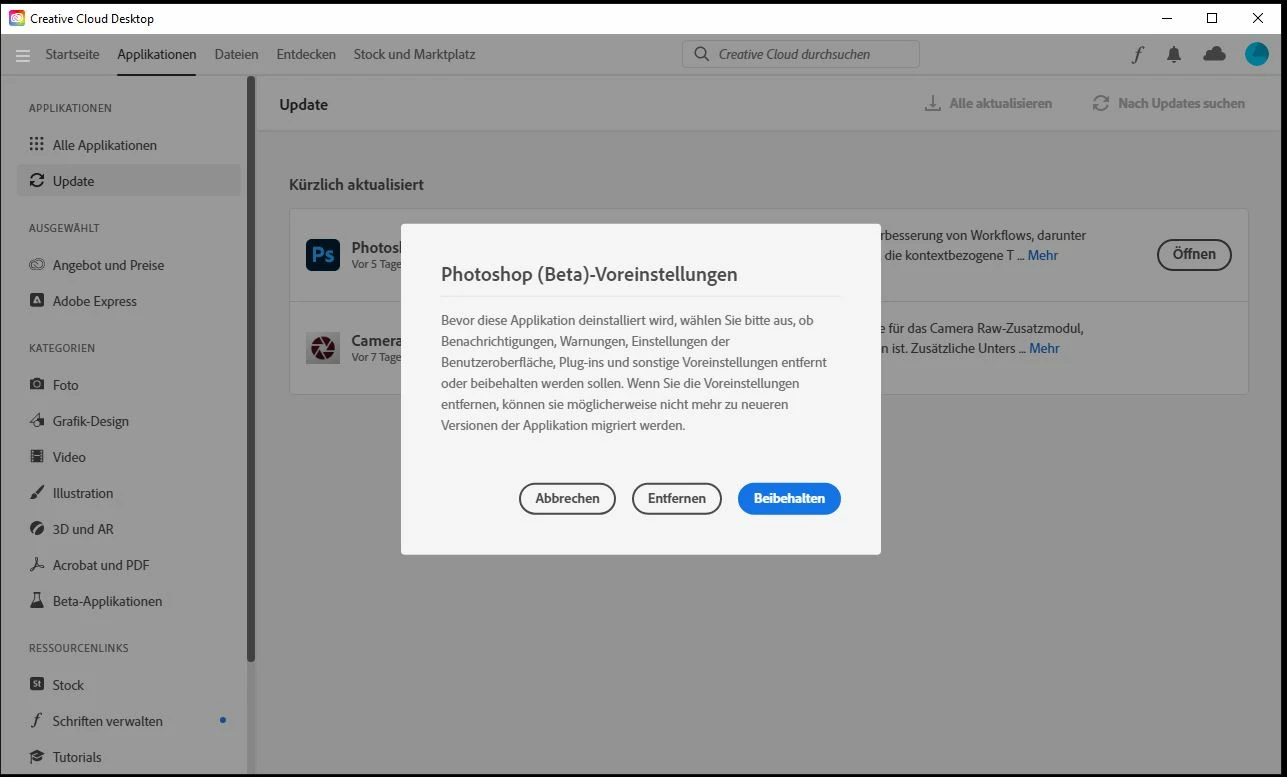The image size is (1287, 777).
Task: Click the Stock St icon
Action: coord(37,684)
